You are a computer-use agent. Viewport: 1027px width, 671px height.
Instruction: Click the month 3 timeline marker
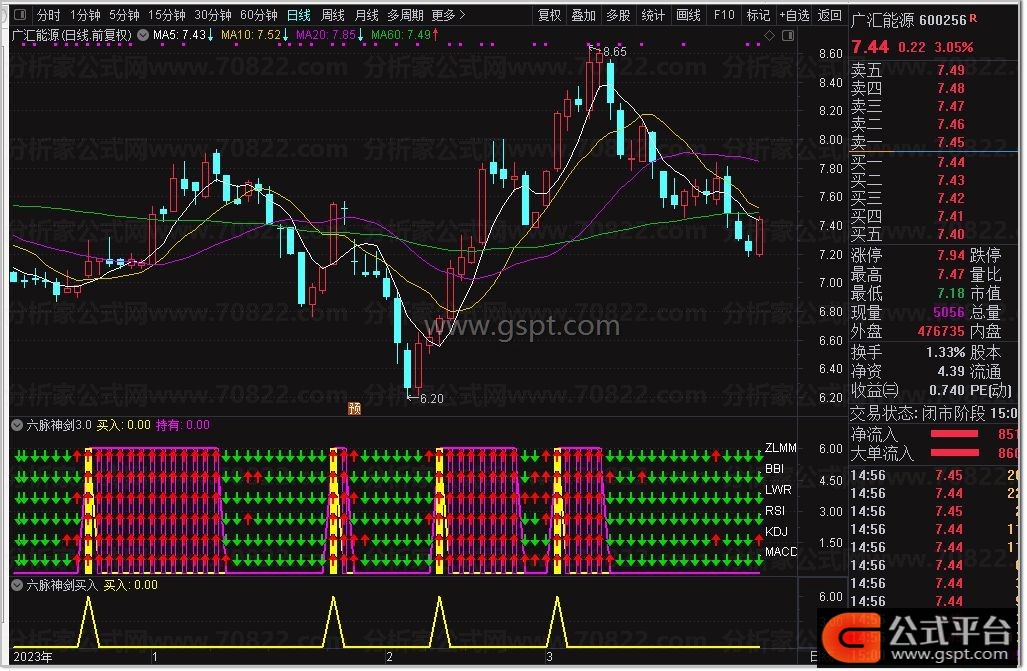[x=549, y=657]
